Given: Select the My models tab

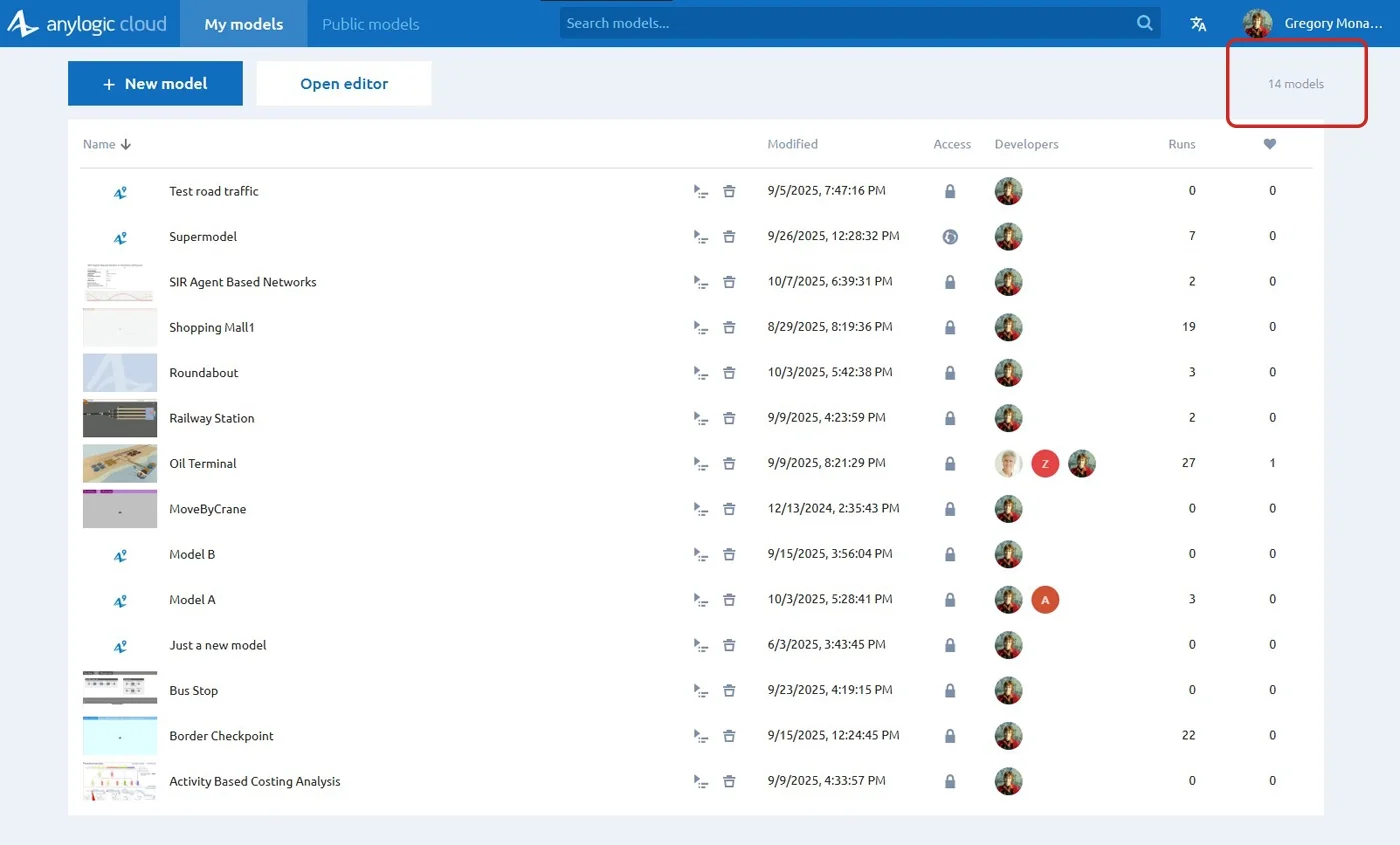Looking at the screenshot, I should (243, 24).
